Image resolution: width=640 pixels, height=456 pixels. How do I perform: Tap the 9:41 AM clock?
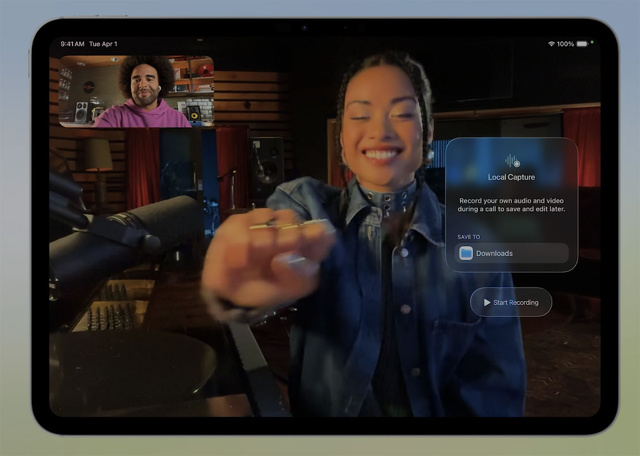72,44
